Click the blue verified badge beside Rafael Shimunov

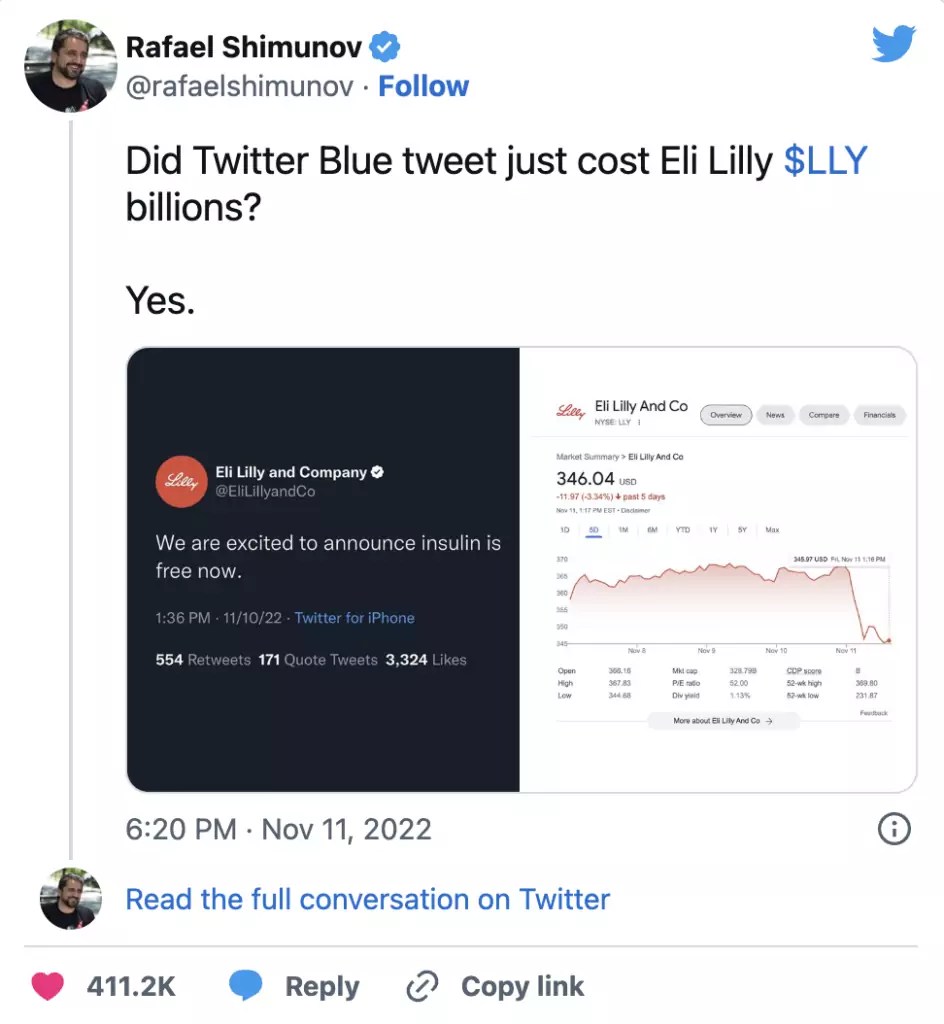click(x=385, y=47)
